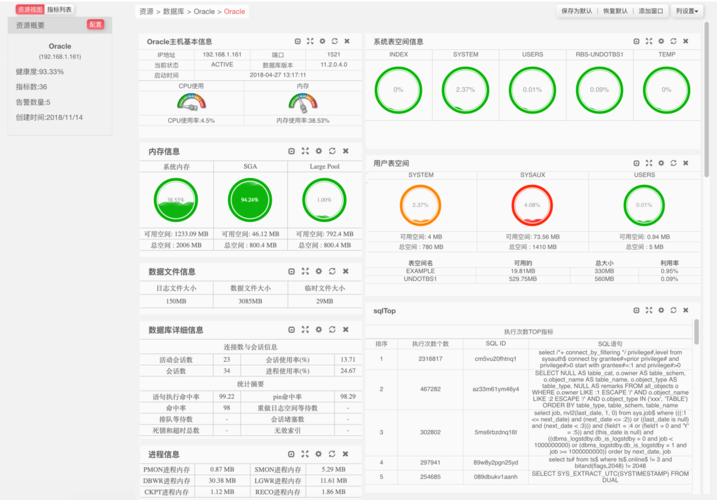Select the red Oracle breadcrumb item
The height and width of the screenshot is (500, 717).
click(235, 11)
